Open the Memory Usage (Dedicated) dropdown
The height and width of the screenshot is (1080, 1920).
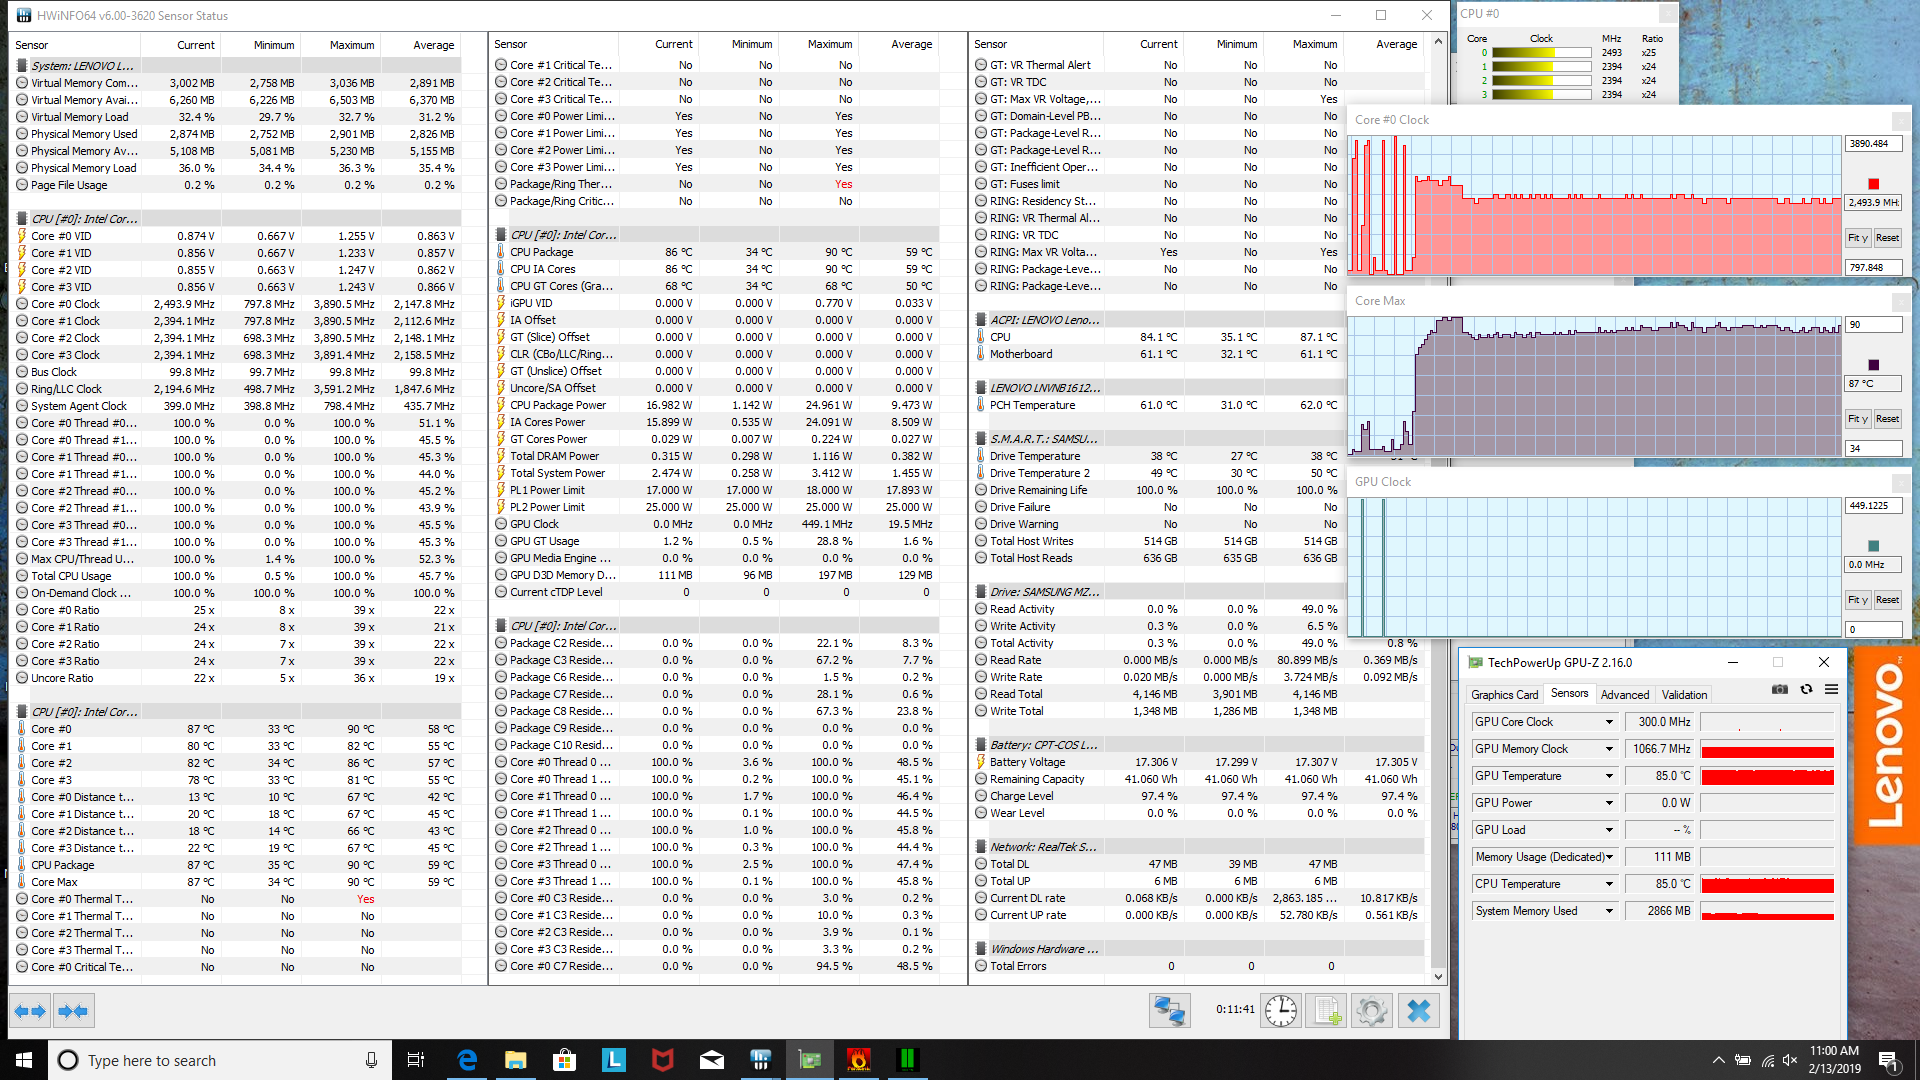1609,857
